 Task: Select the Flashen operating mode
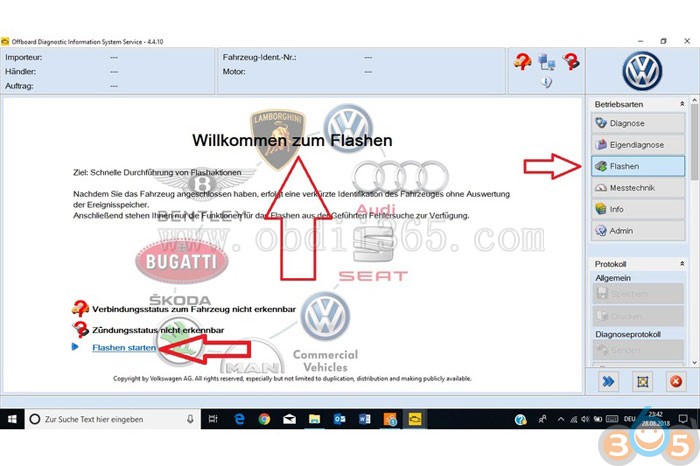(638, 166)
